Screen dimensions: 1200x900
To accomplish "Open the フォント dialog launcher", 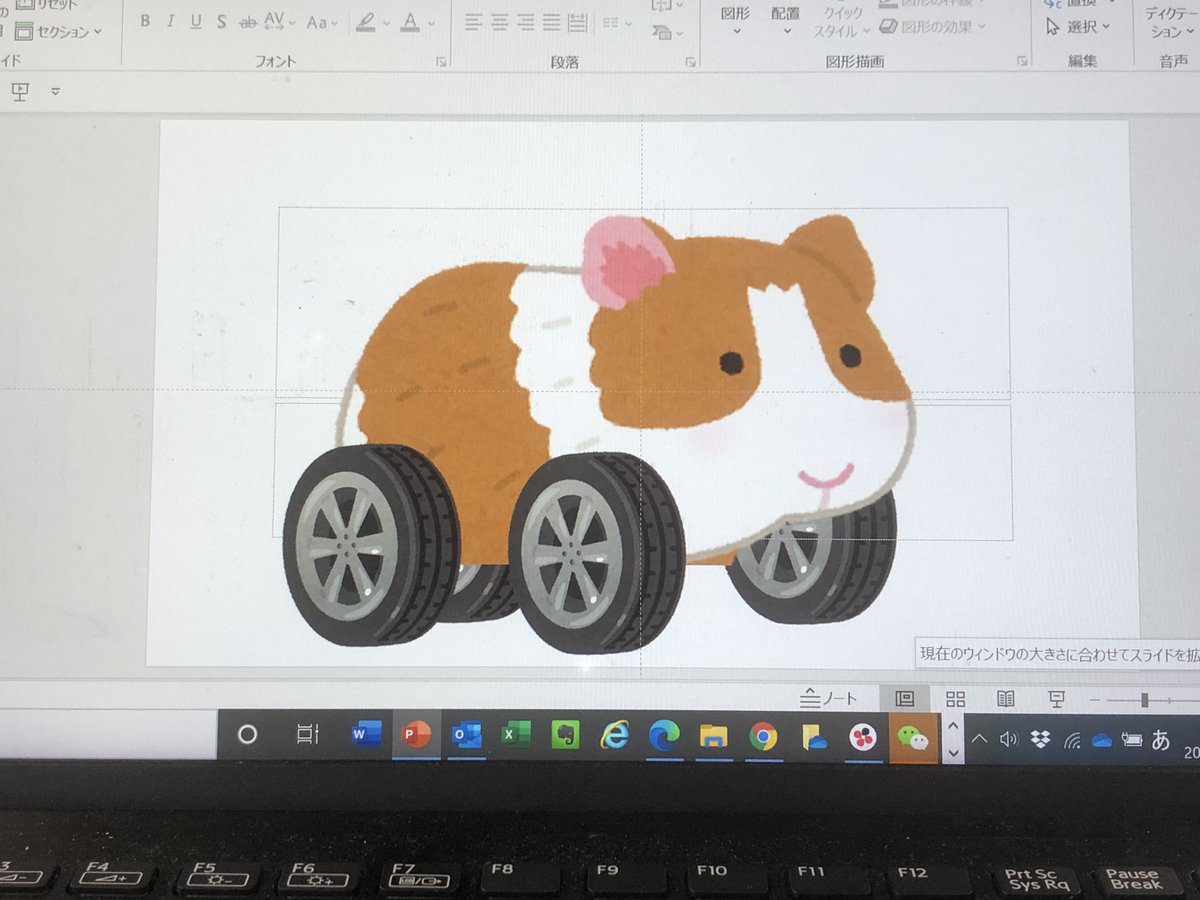I will click(441, 62).
